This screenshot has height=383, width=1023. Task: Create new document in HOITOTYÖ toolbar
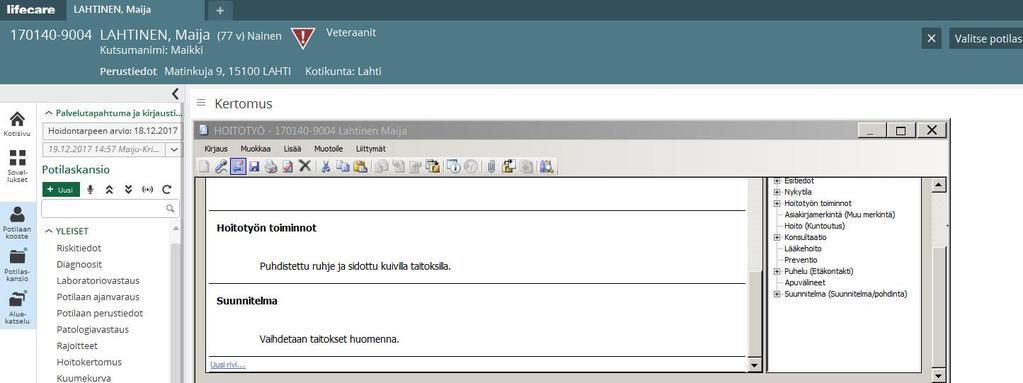point(204,166)
